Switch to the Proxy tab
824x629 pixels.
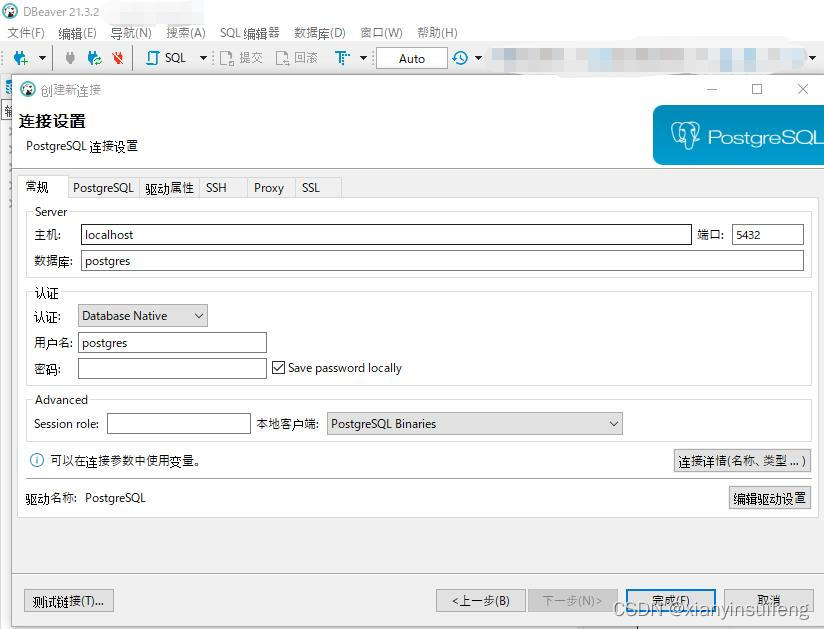click(x=269, y=188)
